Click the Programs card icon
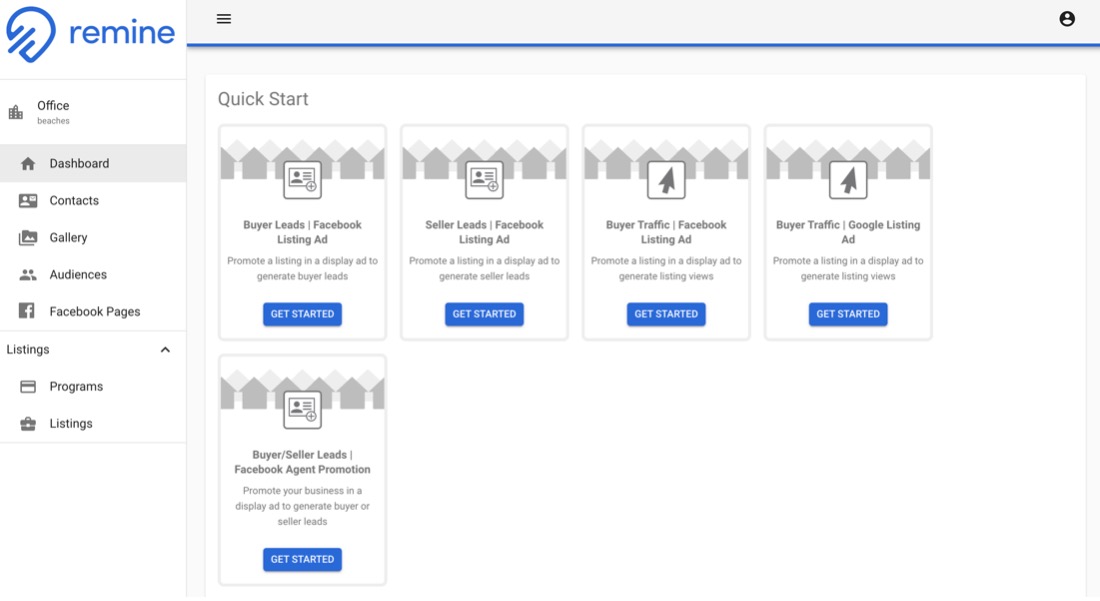This screenshot has height=601, width=1100. coord(28,386)
